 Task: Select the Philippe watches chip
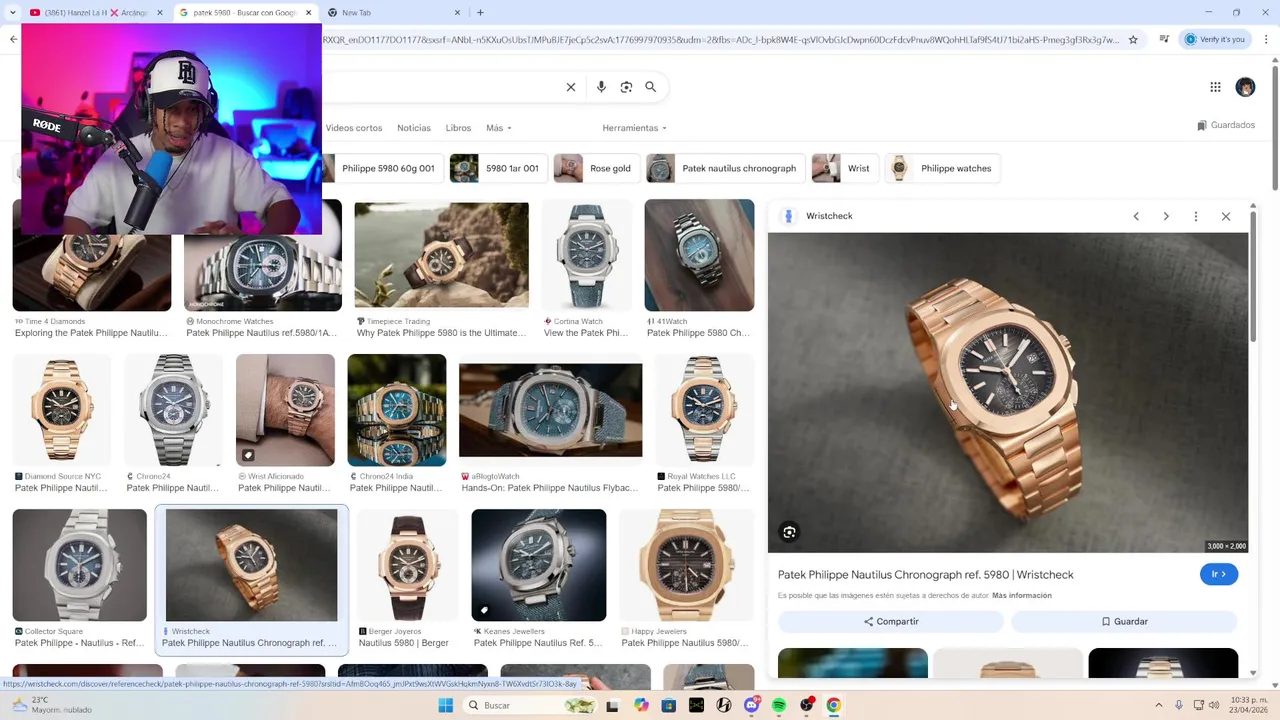coord(943,168)
